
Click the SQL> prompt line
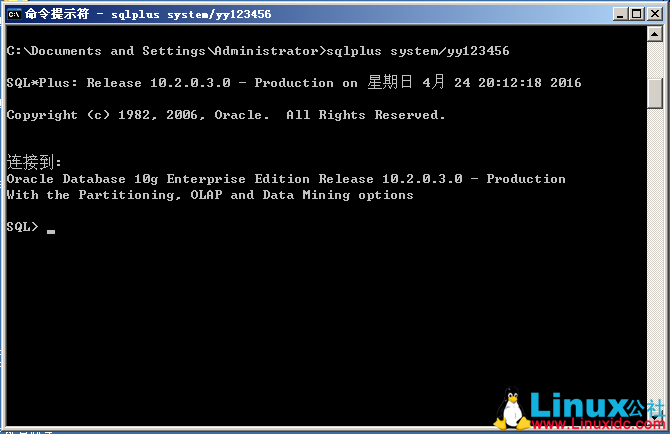tap(31, 227)
